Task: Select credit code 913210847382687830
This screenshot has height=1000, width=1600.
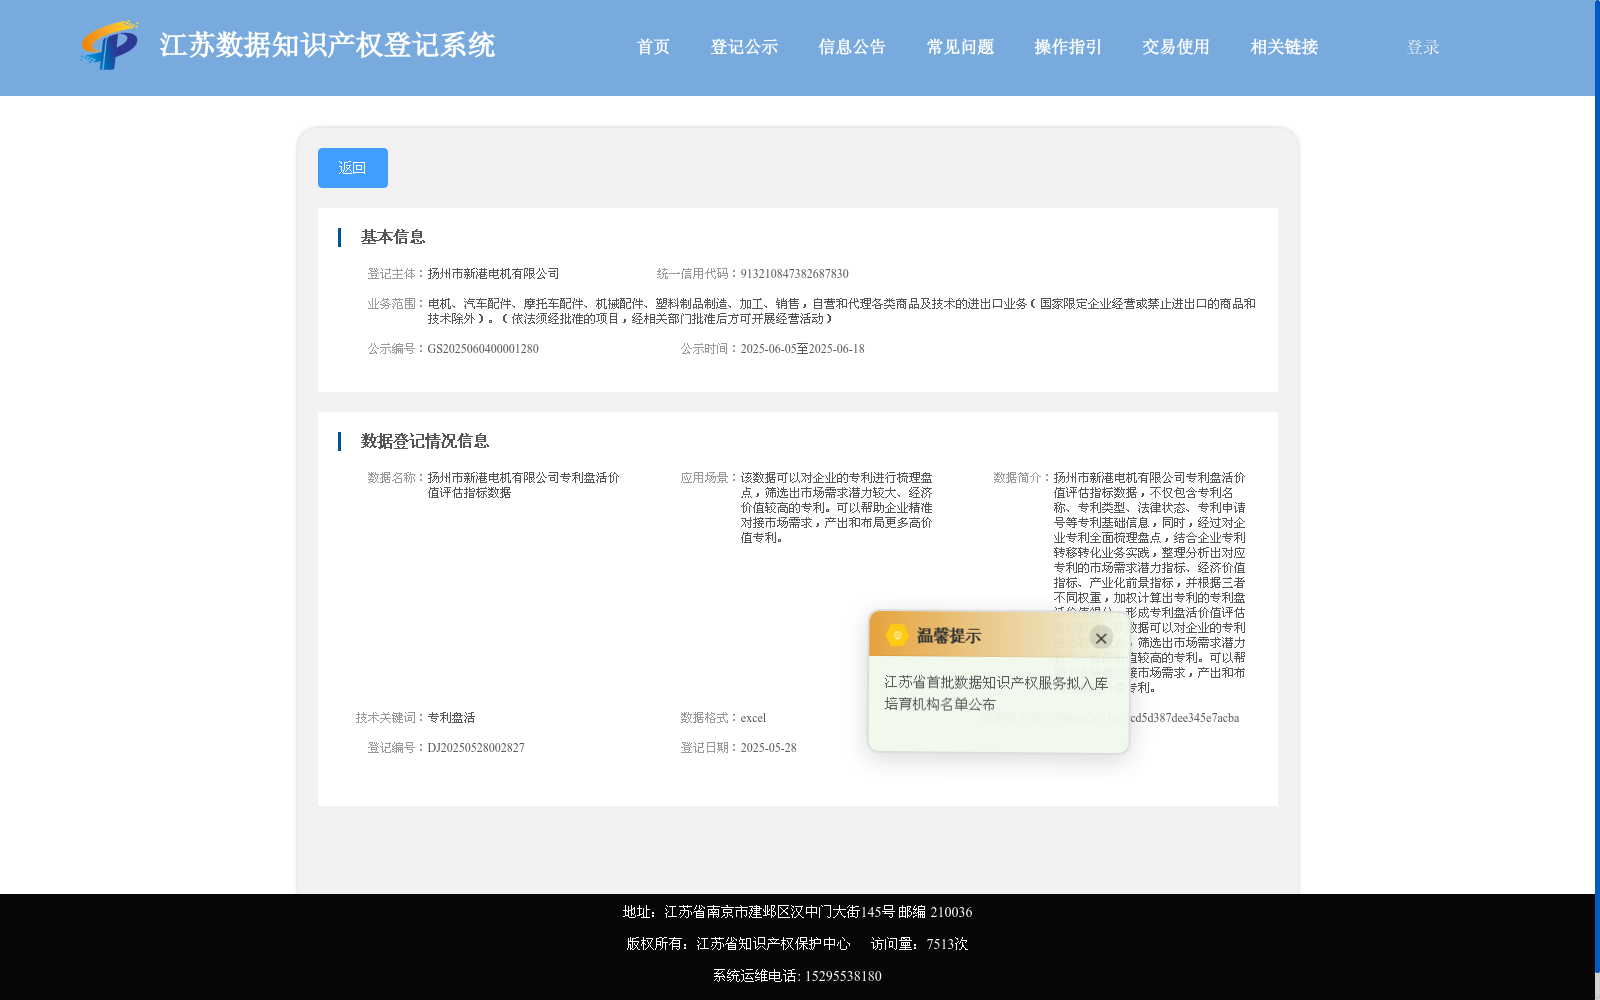Action: click(x=794, y=274)
